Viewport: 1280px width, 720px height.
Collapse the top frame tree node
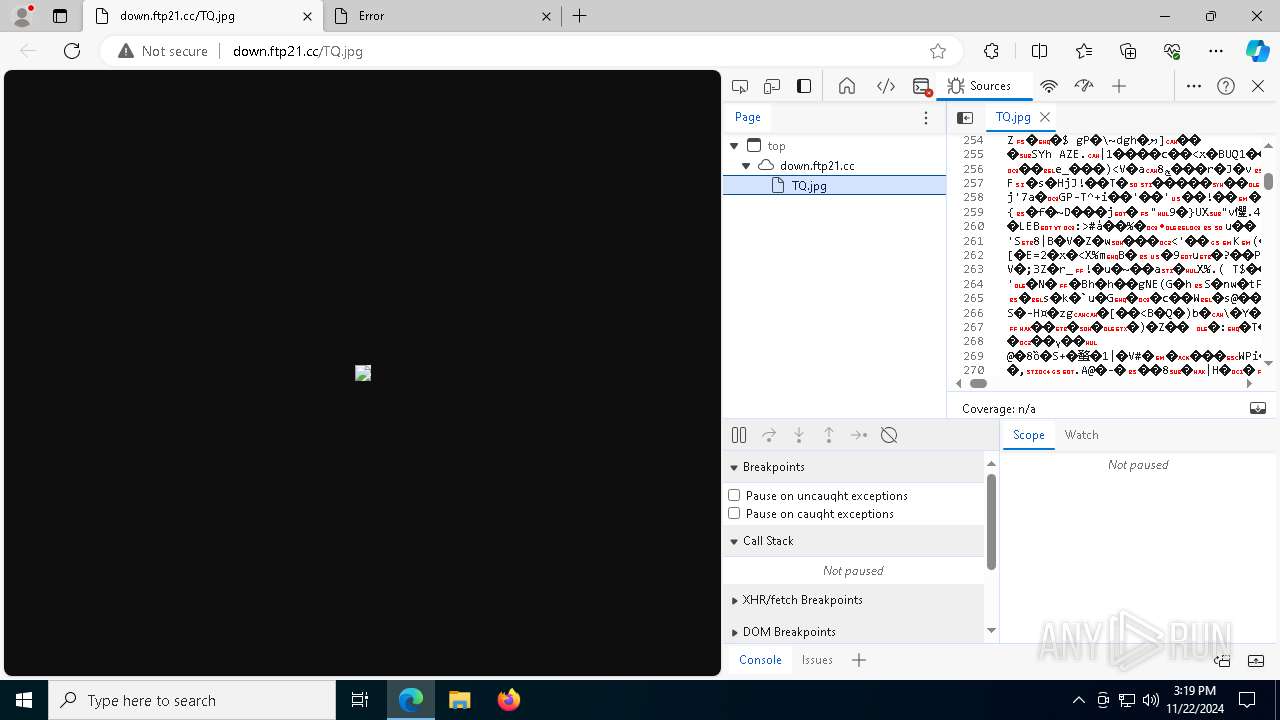(x=734, y=146)
